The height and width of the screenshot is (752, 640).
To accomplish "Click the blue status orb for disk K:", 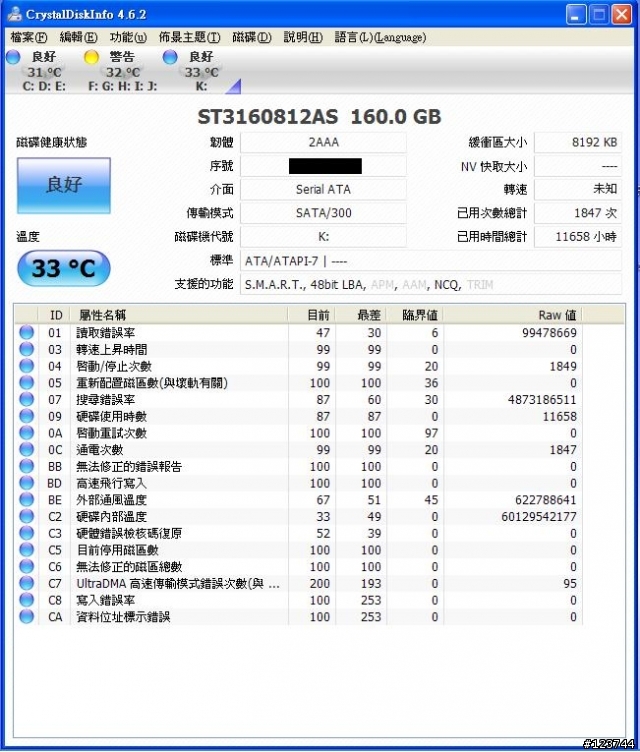I will coord(170,58).
